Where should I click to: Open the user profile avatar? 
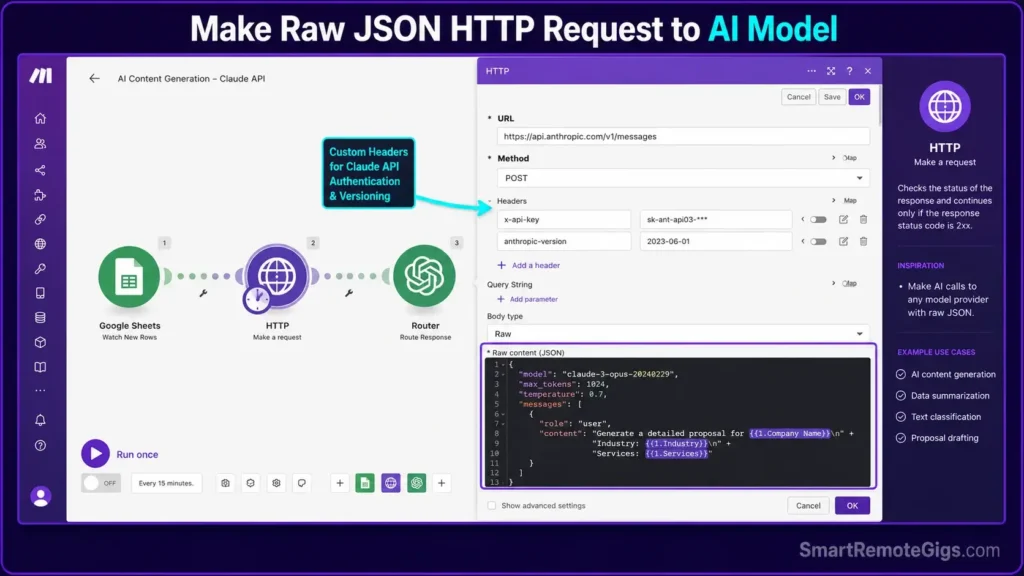40,497
